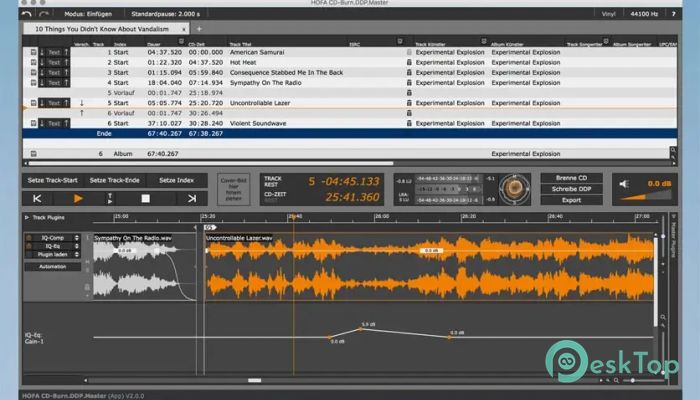
Task: Move Violent Soundwave track up with arrow
Action: pyautogui.click(x=66, y=123)
